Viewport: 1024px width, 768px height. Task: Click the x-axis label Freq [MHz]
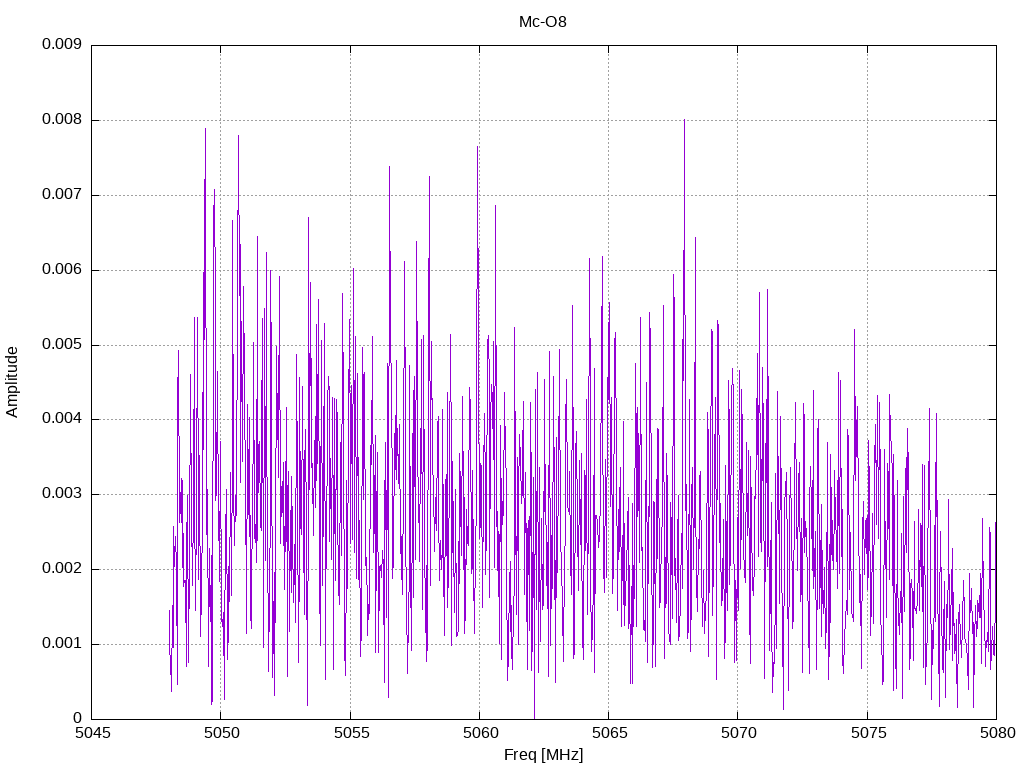543,755
